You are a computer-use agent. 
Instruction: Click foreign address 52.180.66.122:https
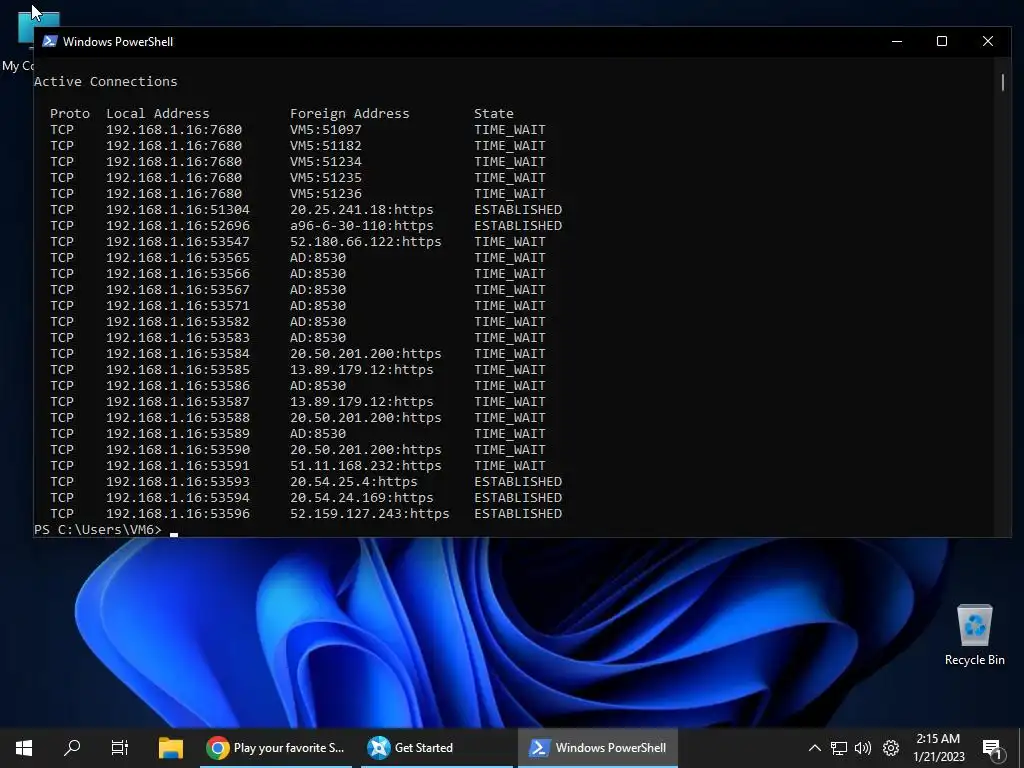[366, 242]
